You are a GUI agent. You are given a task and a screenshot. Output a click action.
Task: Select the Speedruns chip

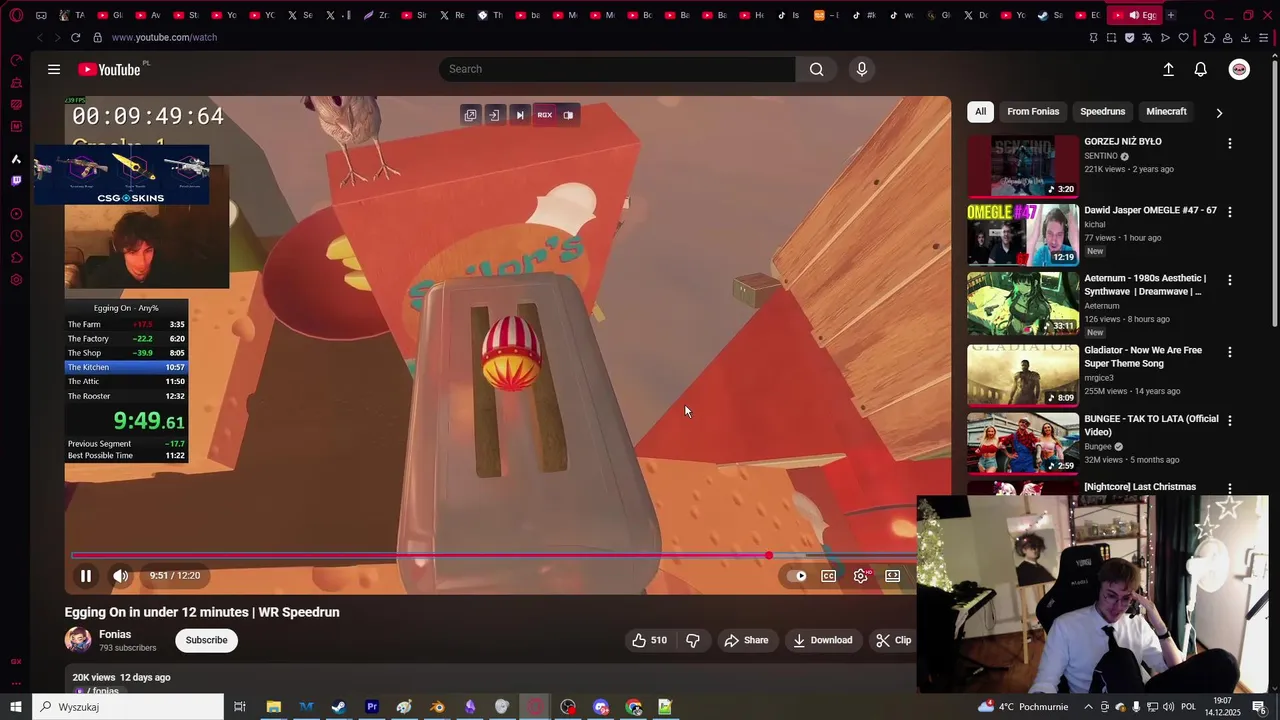(1102, 111)
